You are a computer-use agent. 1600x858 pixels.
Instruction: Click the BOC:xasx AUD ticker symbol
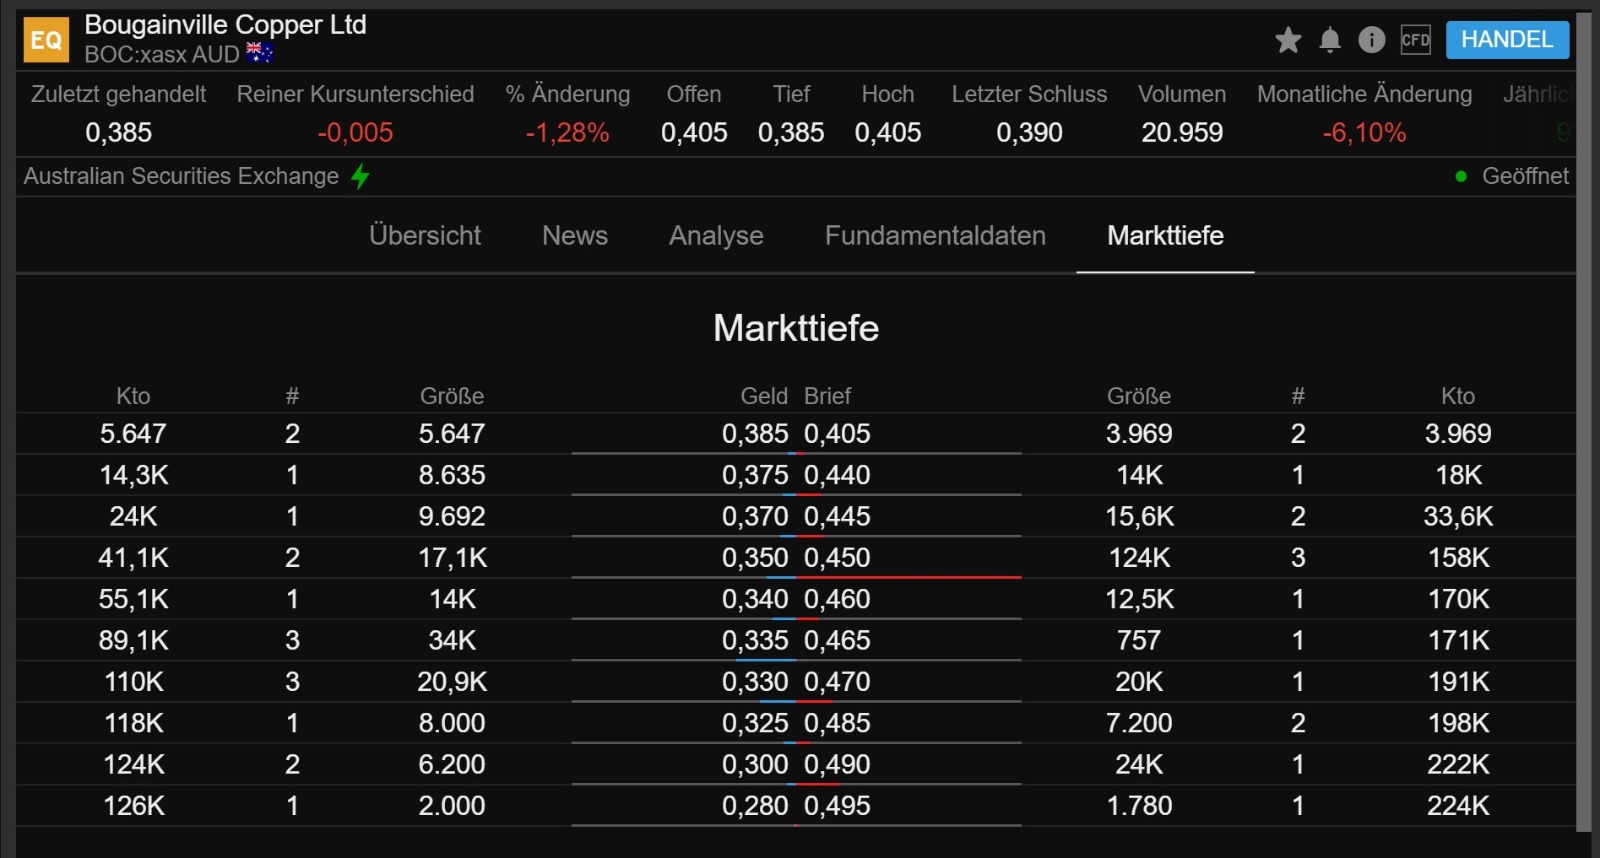[x=162, y=54]
